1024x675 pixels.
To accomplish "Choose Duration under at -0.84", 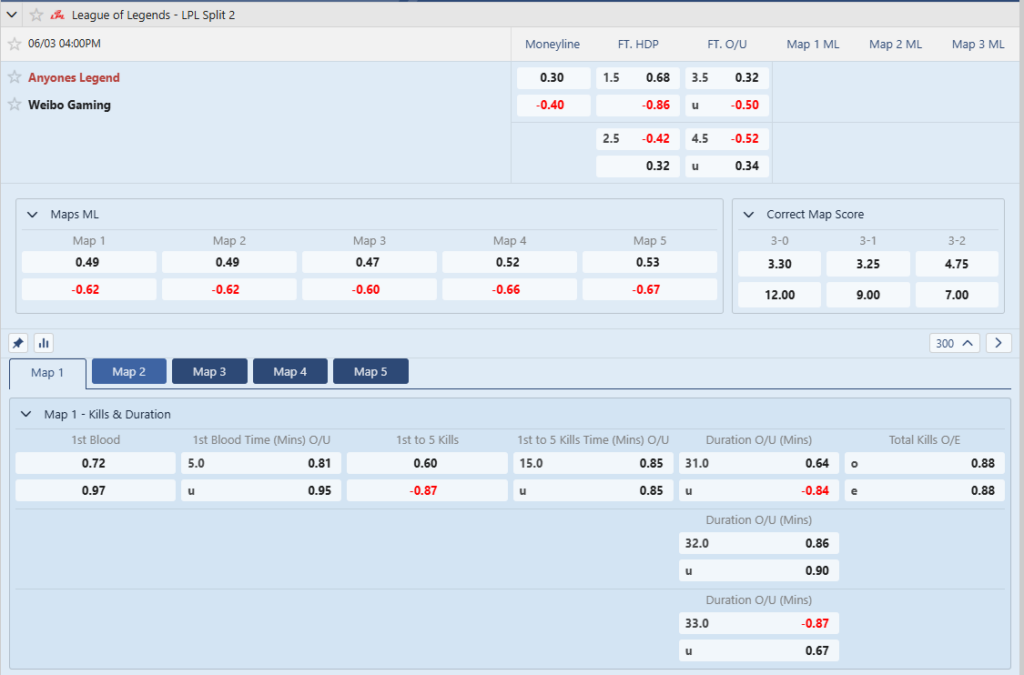I will click(x=759, y=491).
